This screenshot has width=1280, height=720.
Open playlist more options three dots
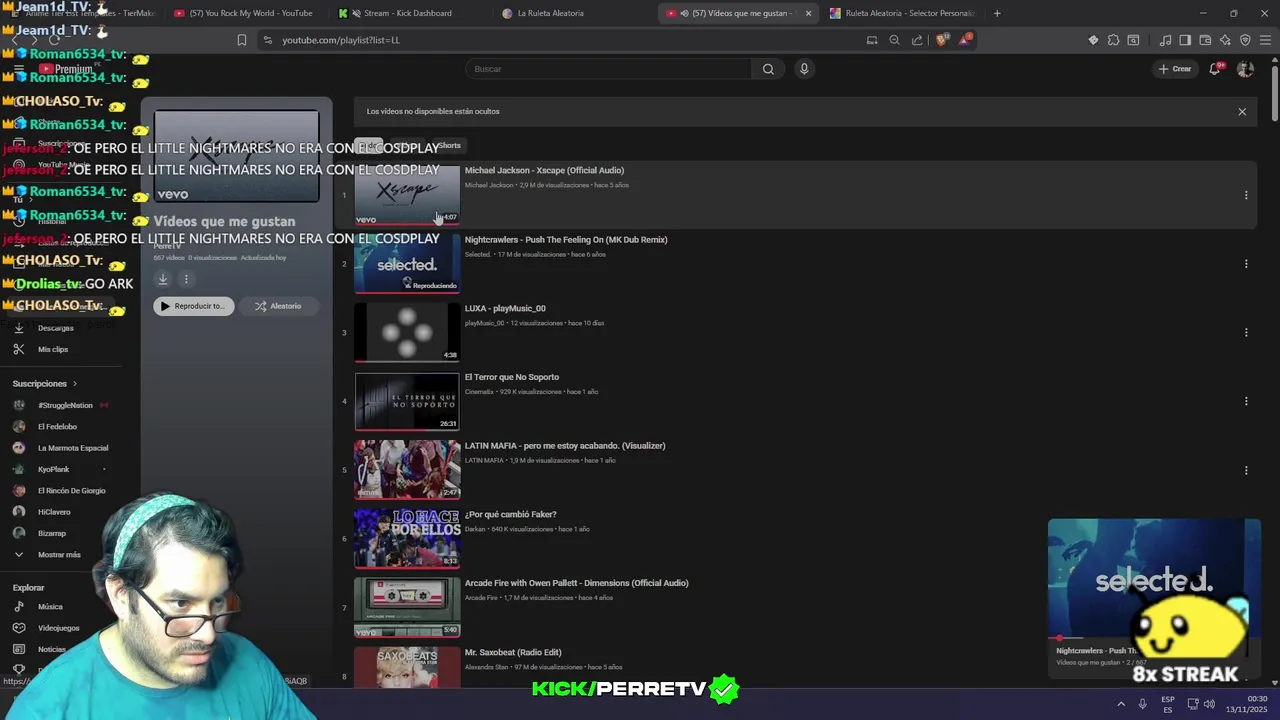point(185,279)
